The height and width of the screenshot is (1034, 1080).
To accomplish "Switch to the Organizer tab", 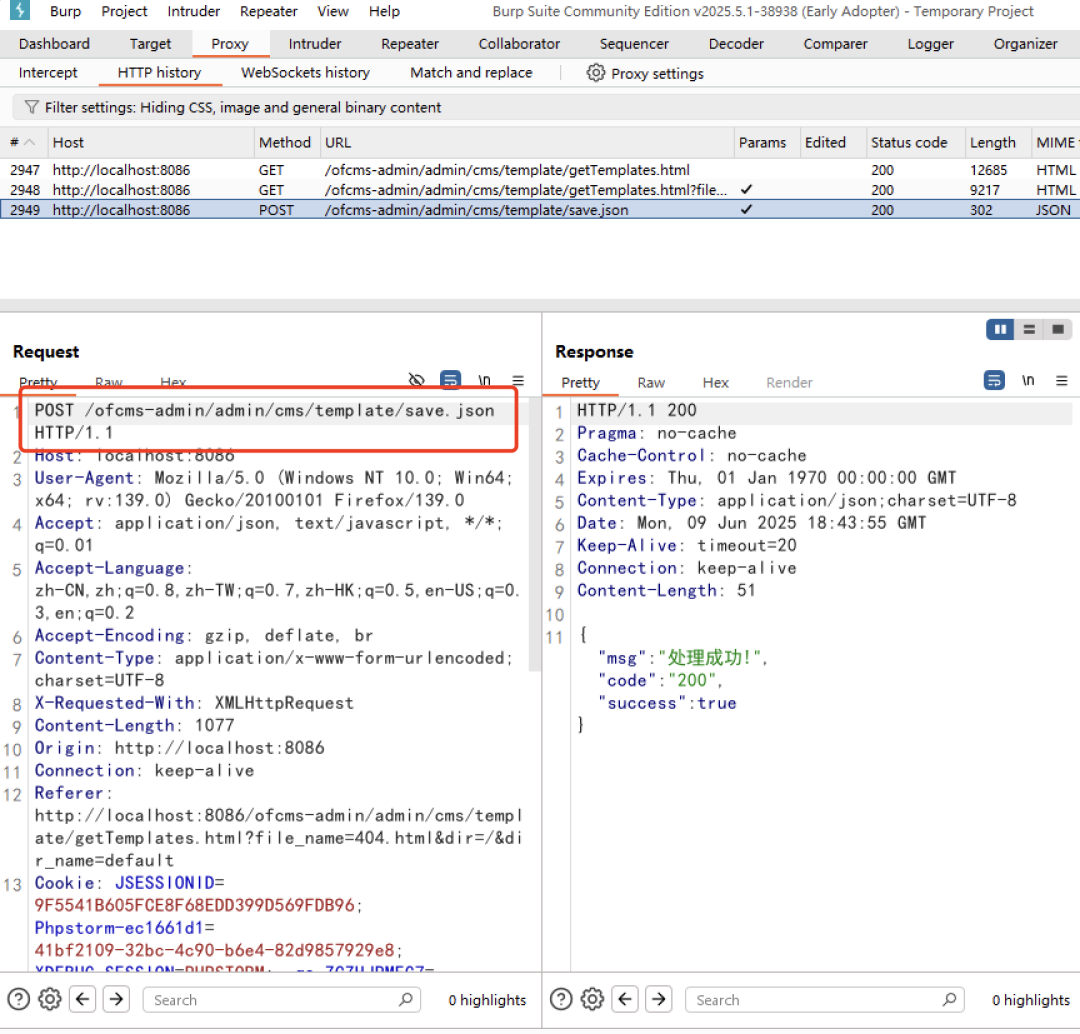I will point(1025,43).
